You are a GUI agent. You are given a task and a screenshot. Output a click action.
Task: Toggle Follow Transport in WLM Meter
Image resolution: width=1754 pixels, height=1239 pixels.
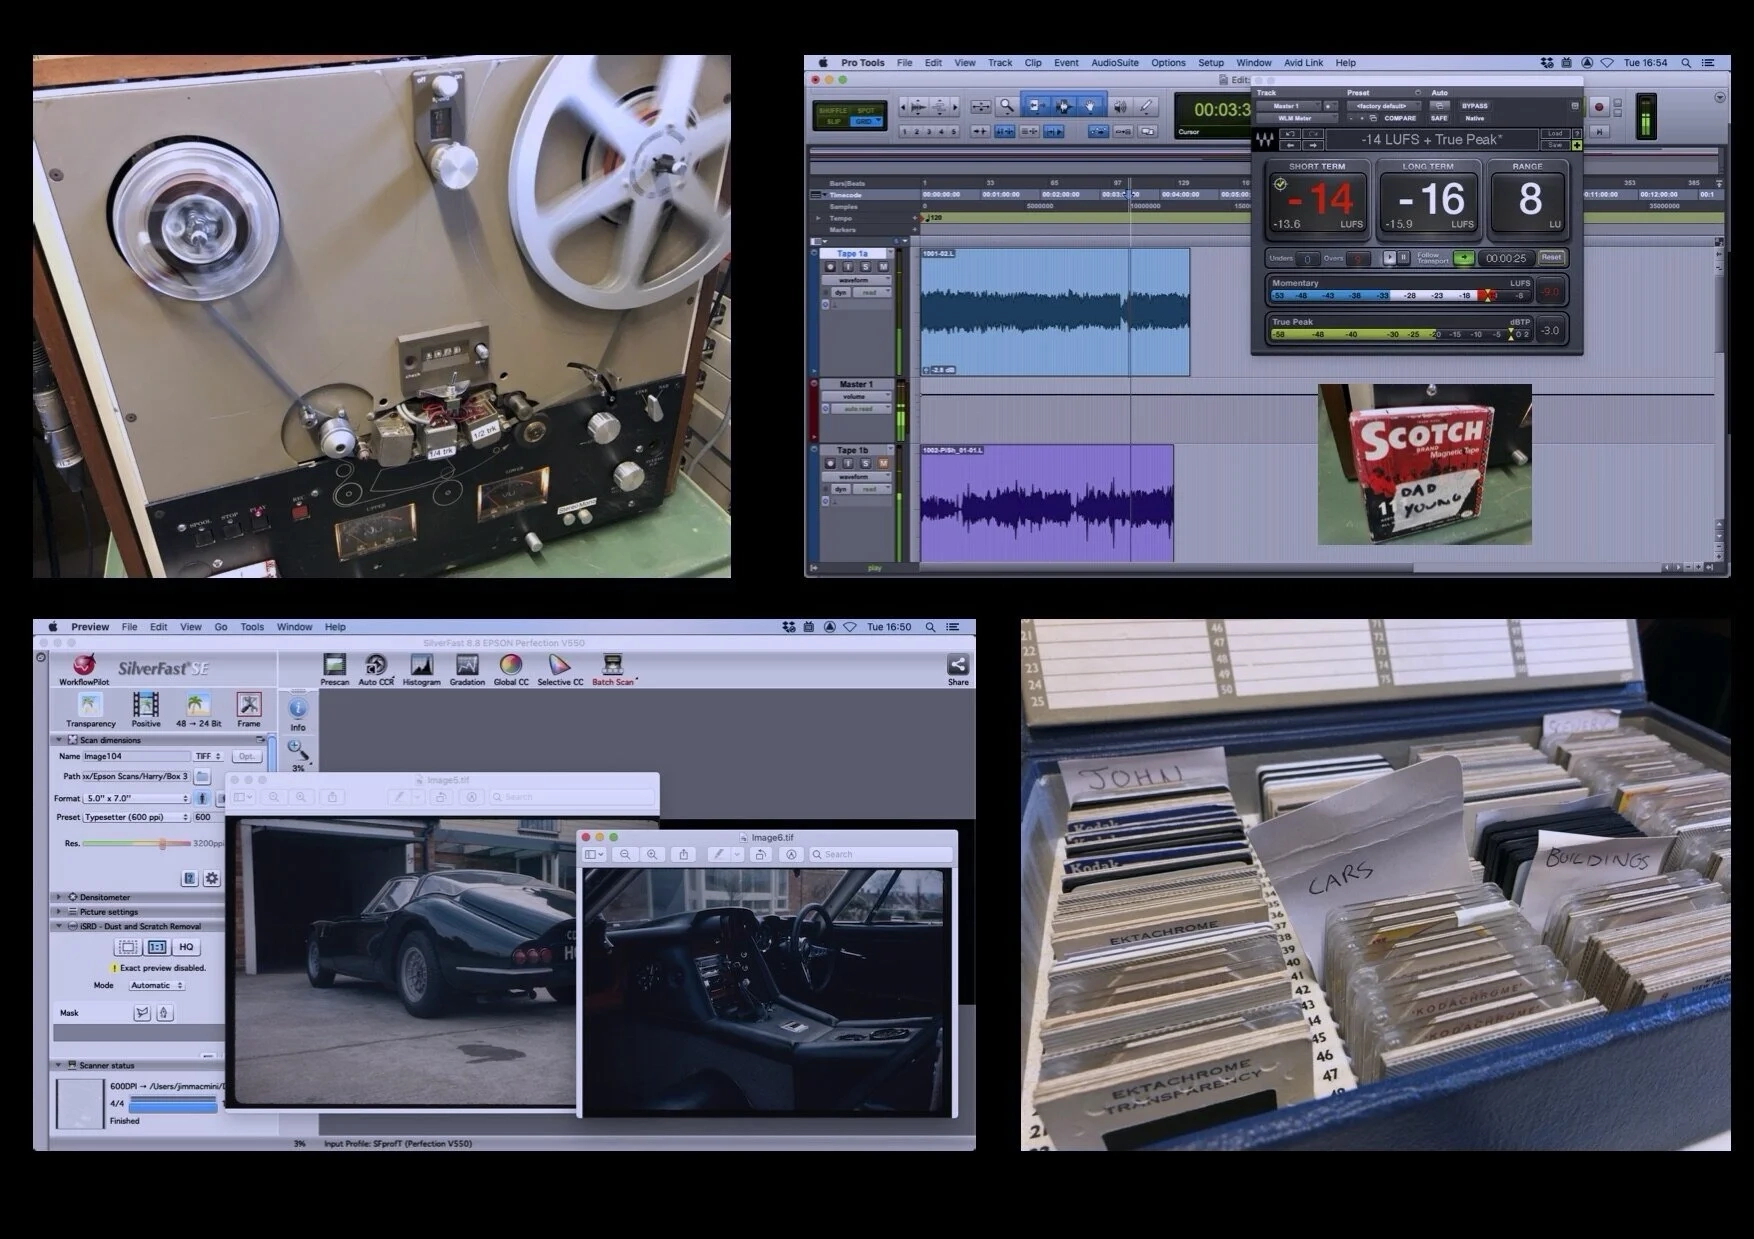(x=1464, y=258)
